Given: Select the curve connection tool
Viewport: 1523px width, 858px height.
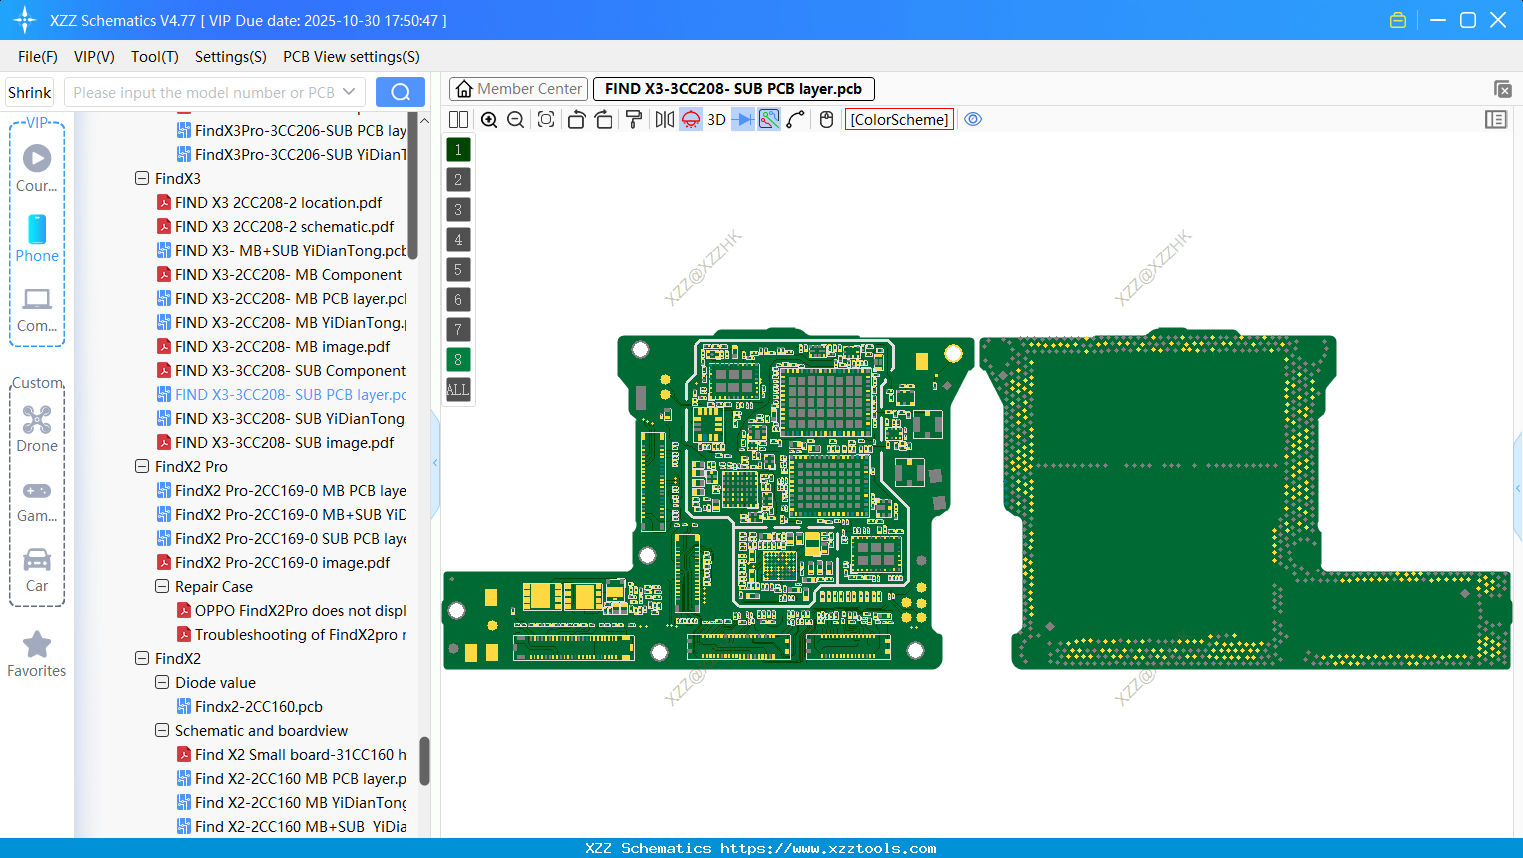Looking at the screenshot, I should (x=796, y=120).
